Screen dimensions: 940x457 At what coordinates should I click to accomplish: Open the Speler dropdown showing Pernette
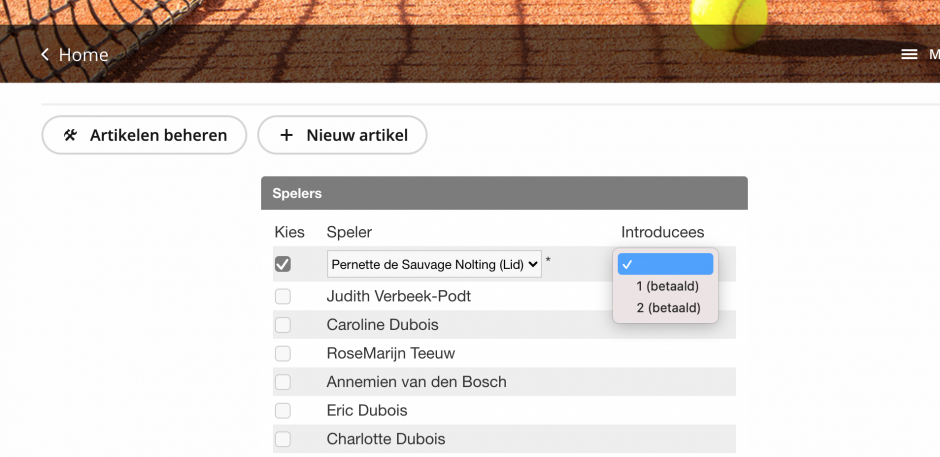coord(434,264)
